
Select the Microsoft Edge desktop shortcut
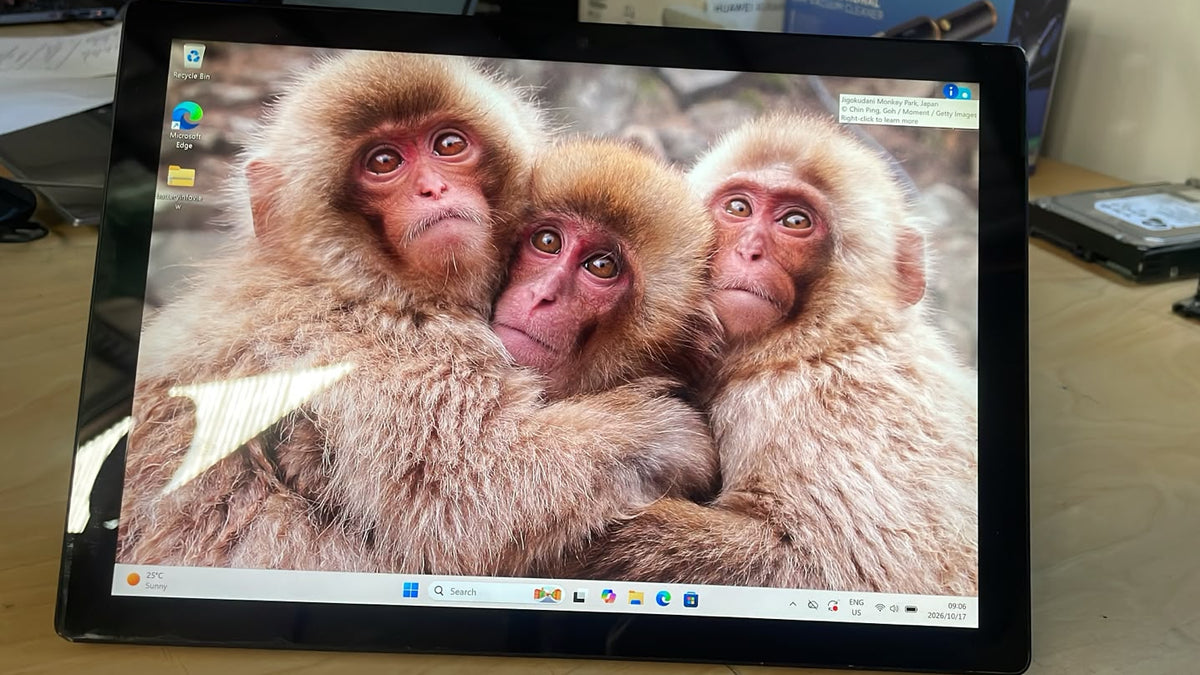coord(186,125)
